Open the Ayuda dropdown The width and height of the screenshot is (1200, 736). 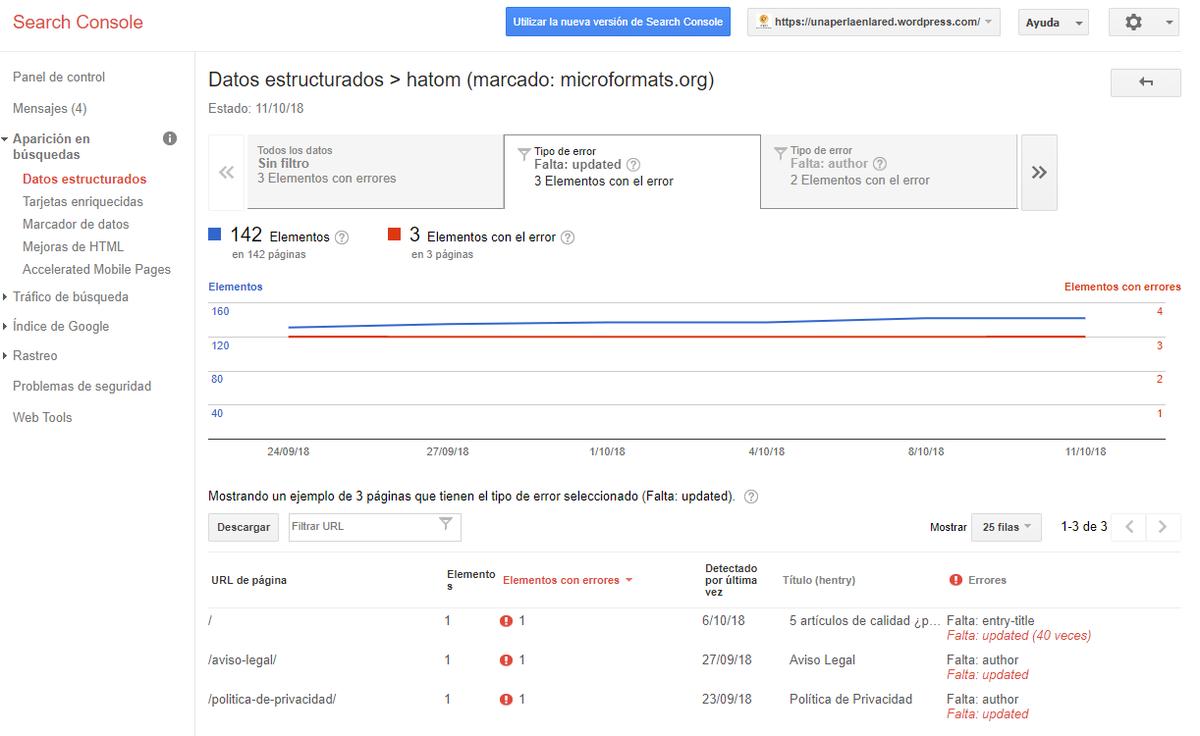coord(1053,21)
